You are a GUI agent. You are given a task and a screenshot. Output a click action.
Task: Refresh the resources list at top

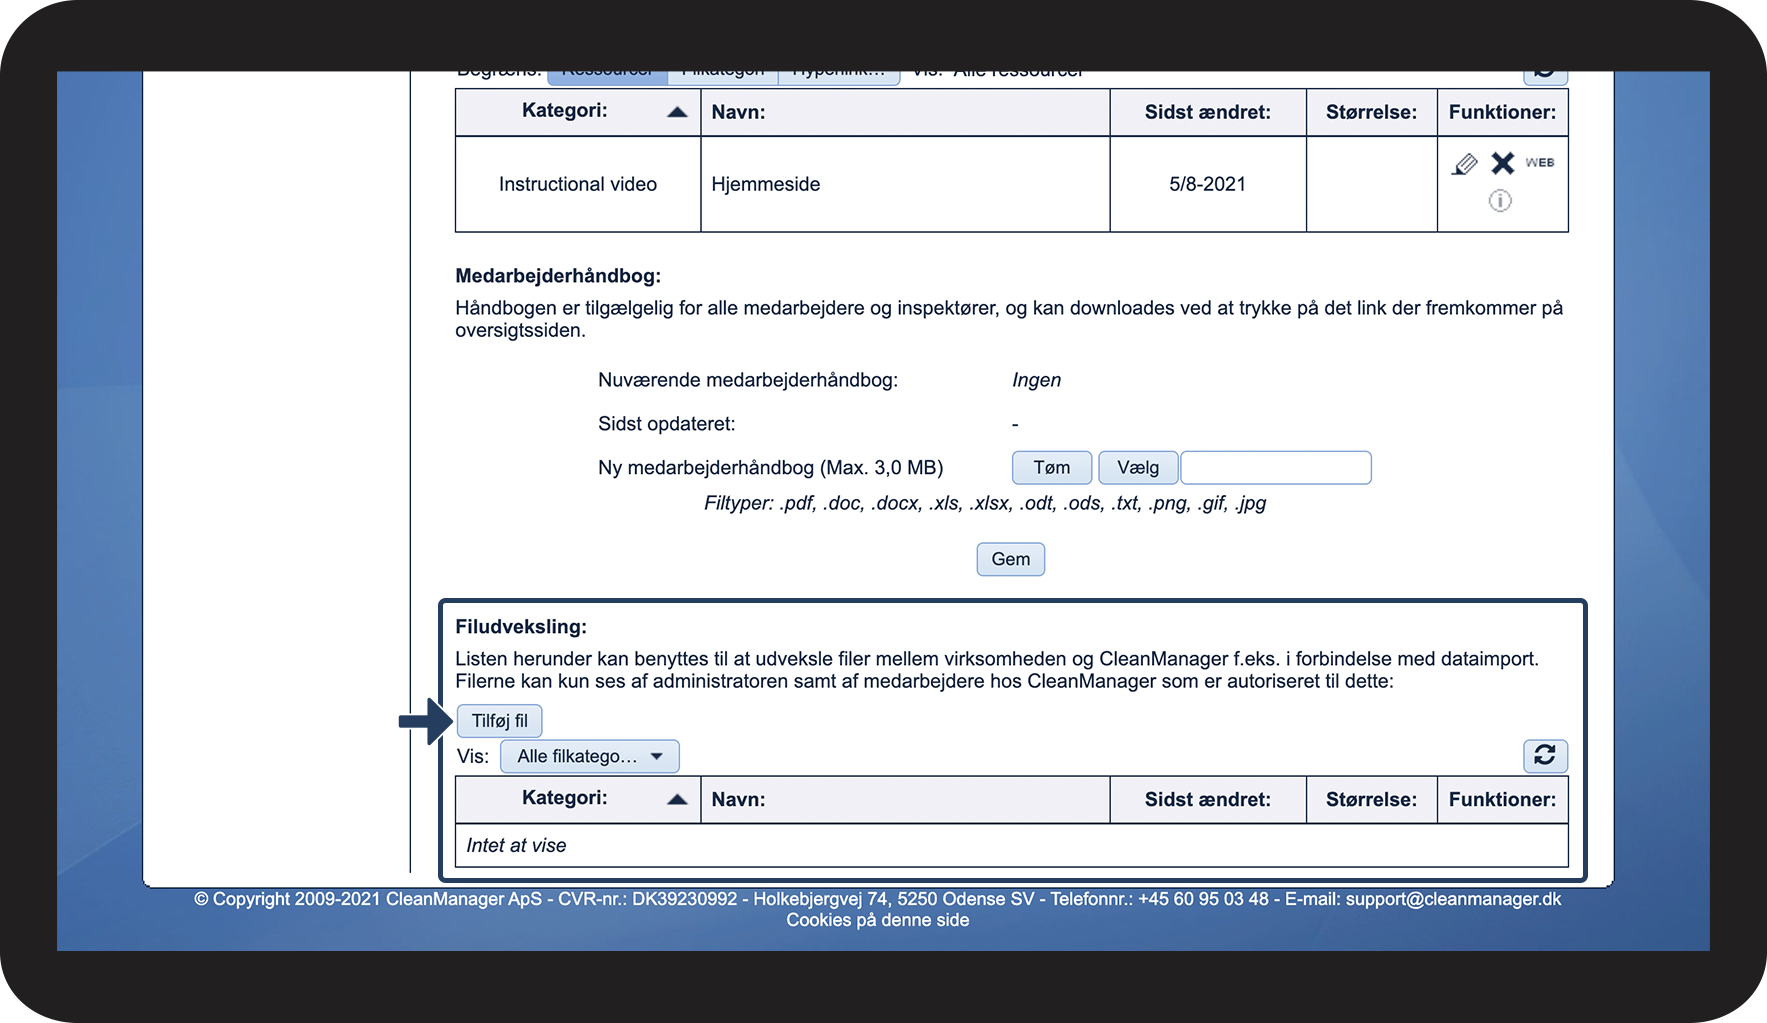click(x=1545, y=74)
